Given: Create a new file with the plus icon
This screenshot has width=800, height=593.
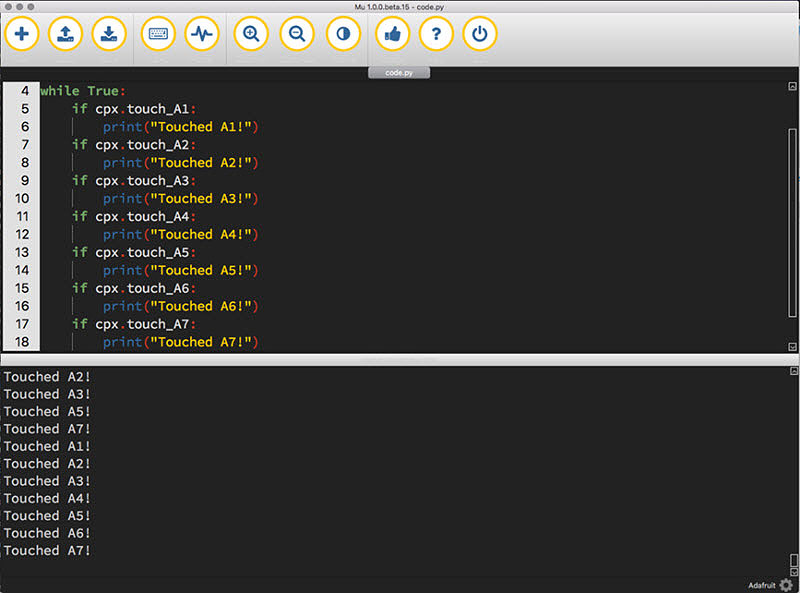Looking at the screenshot, I should click(22, 33).
